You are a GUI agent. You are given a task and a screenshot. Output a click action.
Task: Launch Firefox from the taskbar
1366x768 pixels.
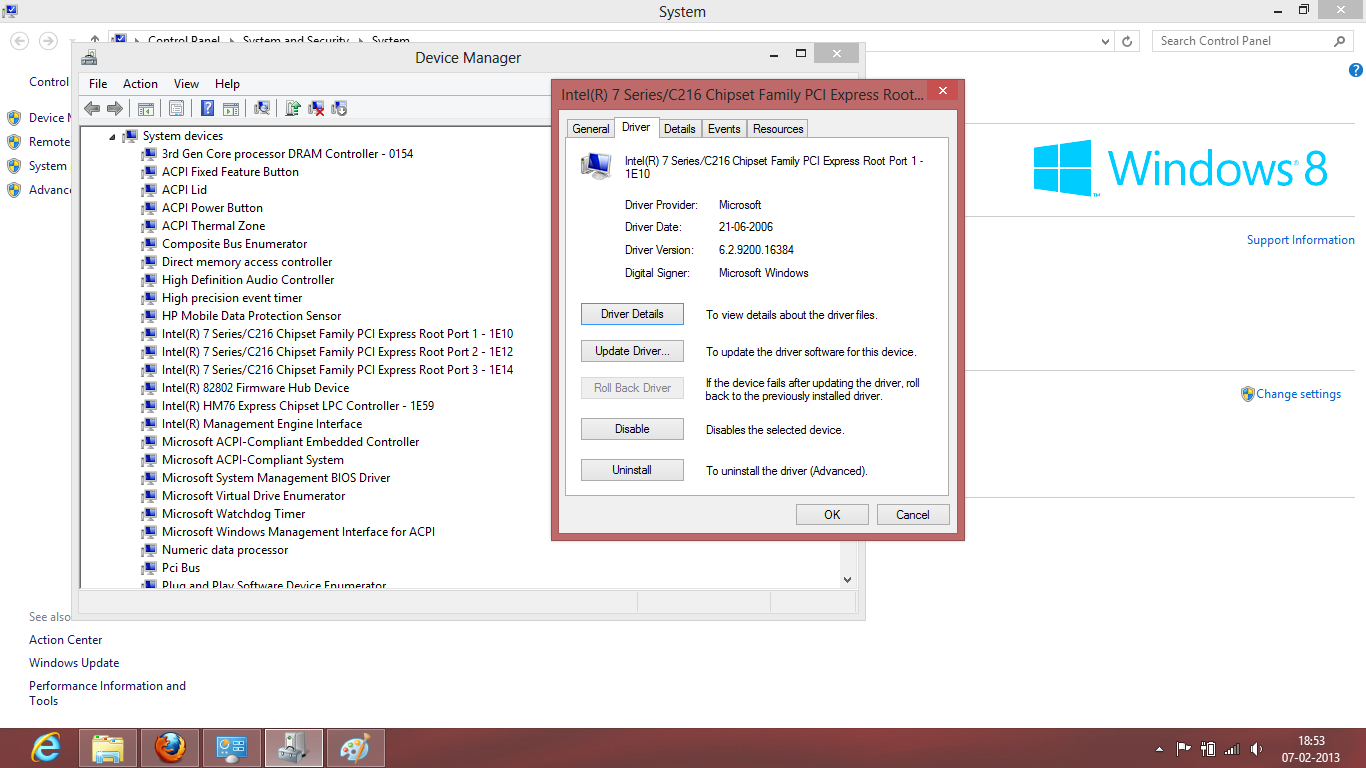pos(170,747)
